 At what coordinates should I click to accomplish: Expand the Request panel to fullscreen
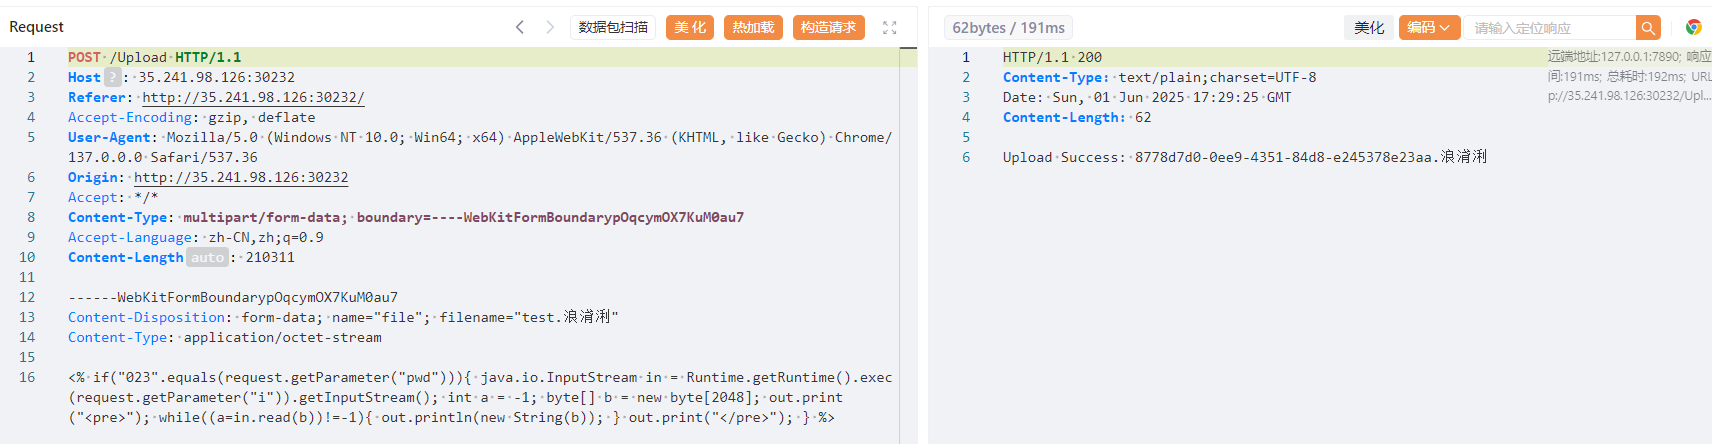coord(889,28)
